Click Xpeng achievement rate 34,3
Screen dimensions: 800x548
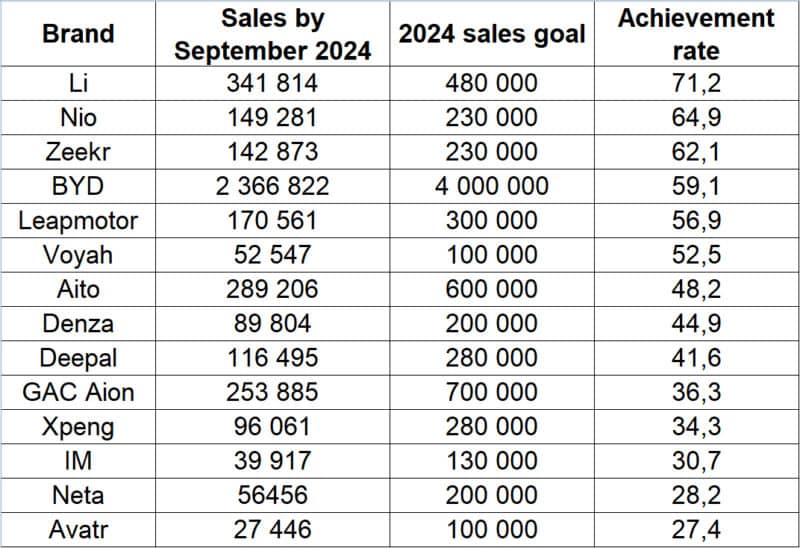click(x=696, y=426)
